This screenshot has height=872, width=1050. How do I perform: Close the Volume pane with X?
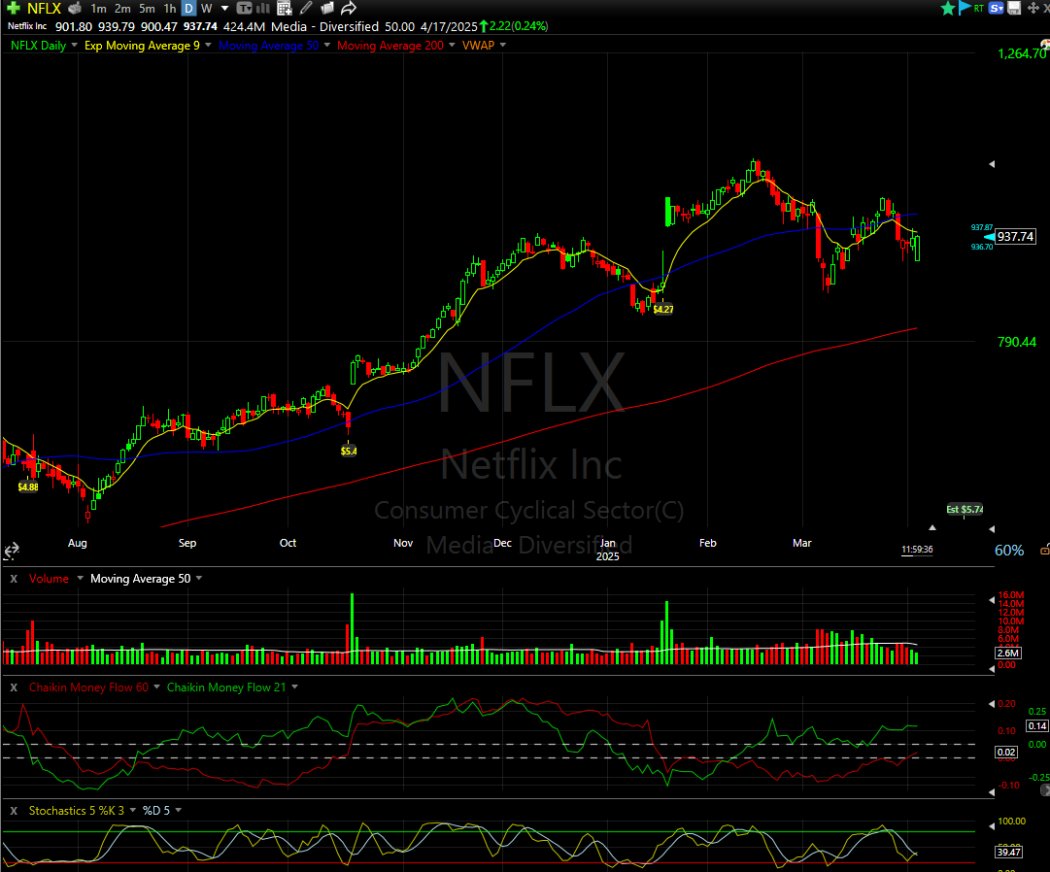13,579
